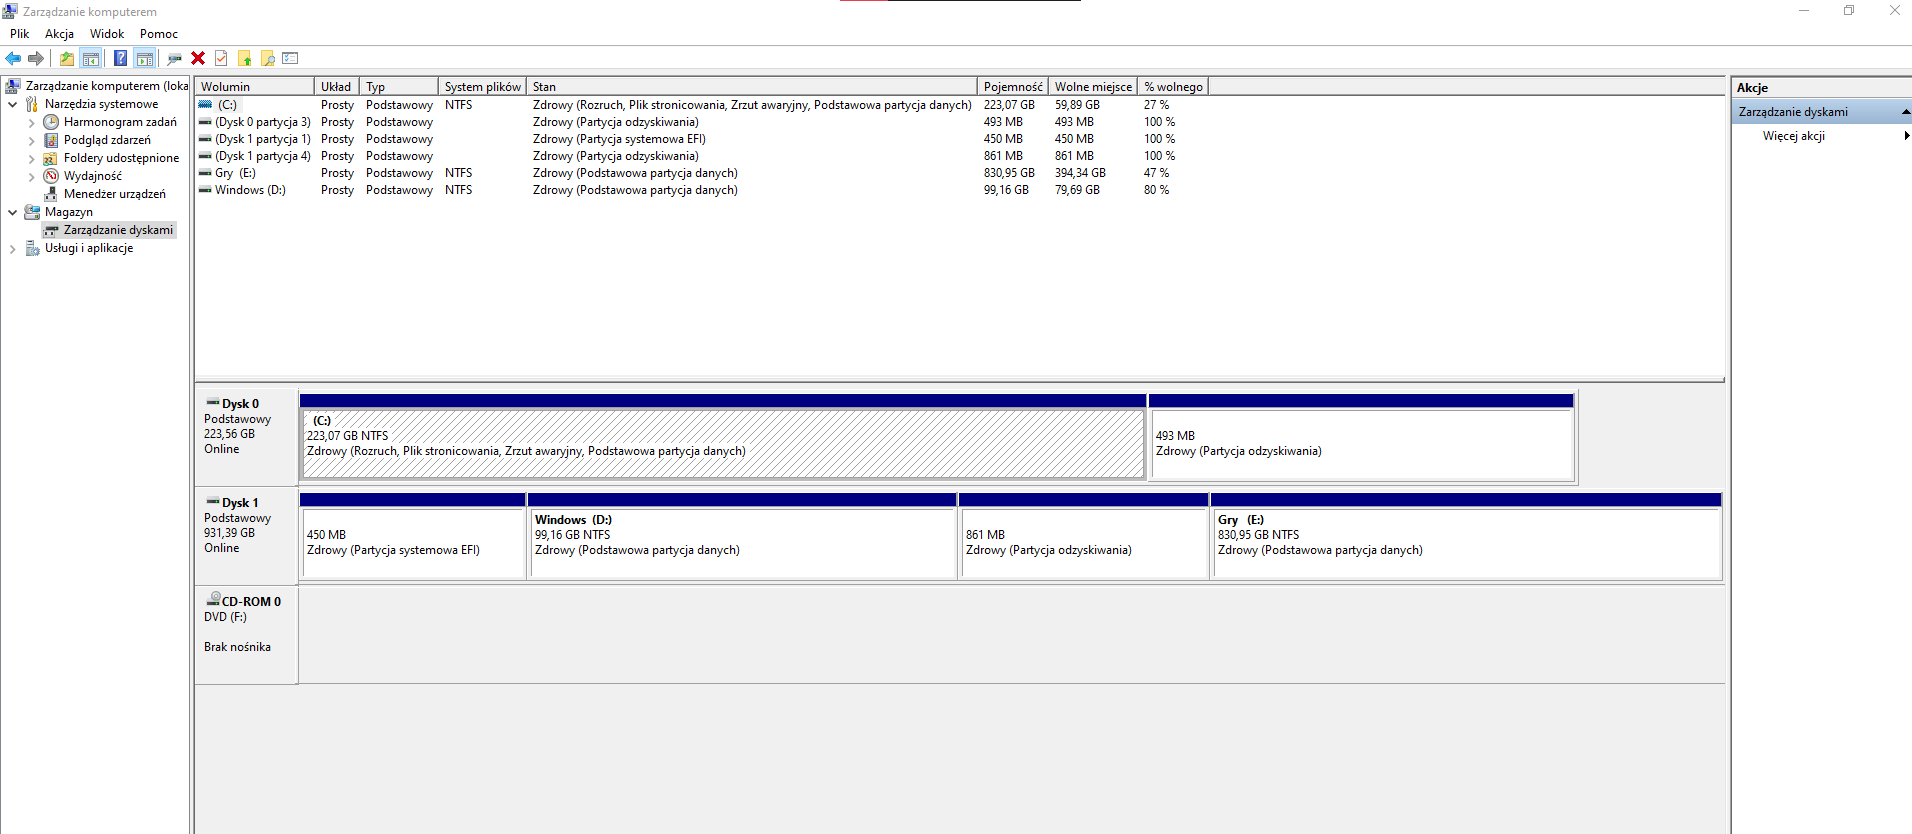The width and height of the screenshot is (1912, 834).
Task: Open the Akcja menu
Action: click(59, 34)
